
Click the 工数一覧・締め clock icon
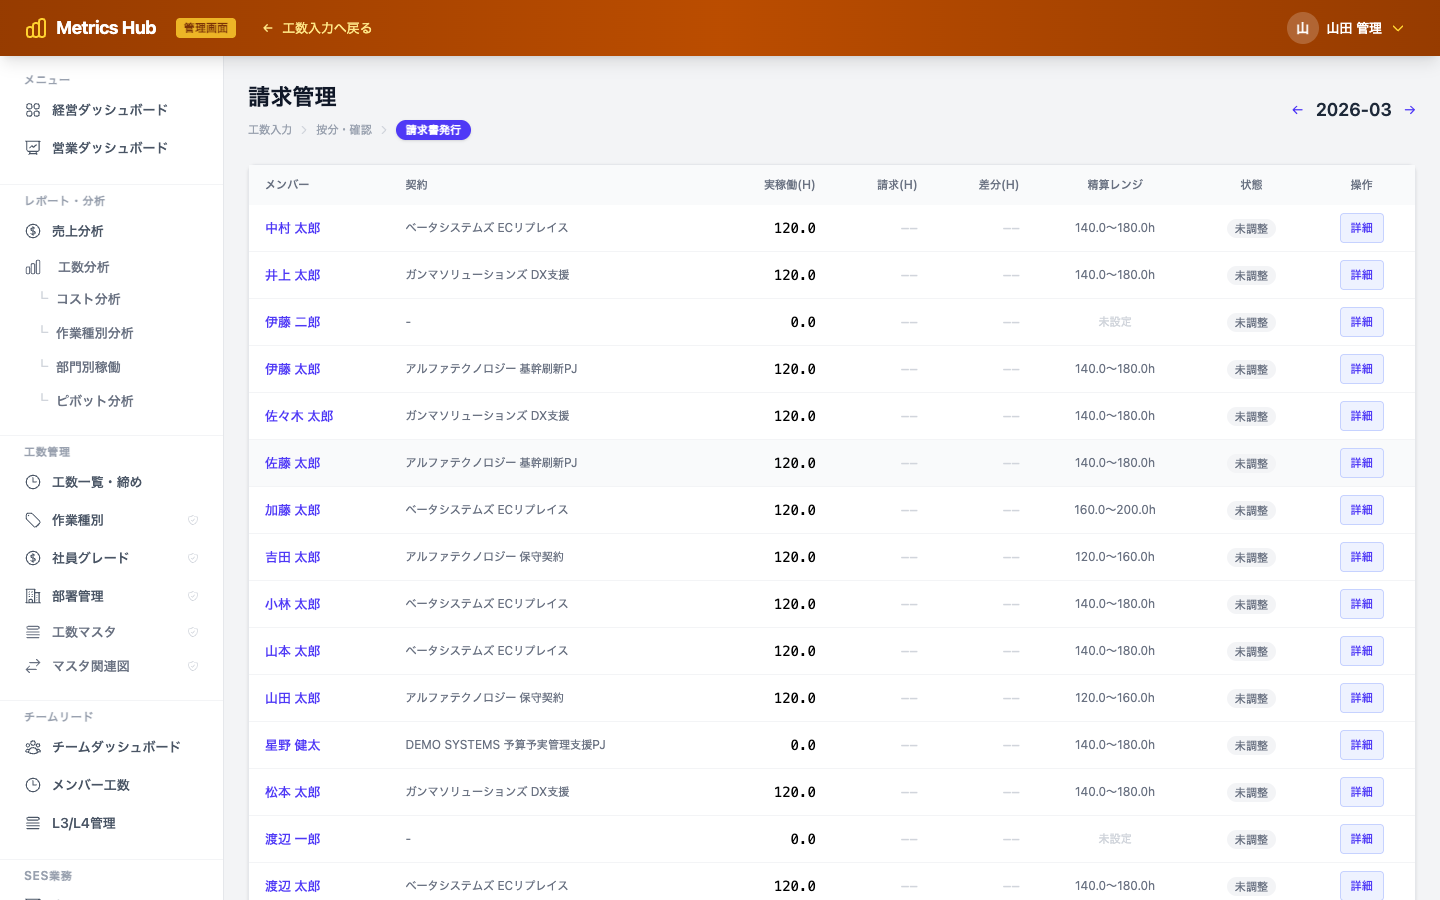[x=33, y=482]
